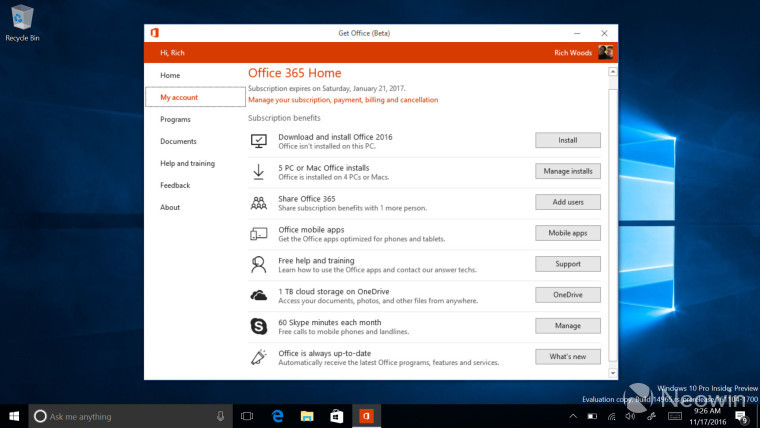Click the Office logo in title bar
Viewport: 760px width, 428px height.
pos(155,33)
